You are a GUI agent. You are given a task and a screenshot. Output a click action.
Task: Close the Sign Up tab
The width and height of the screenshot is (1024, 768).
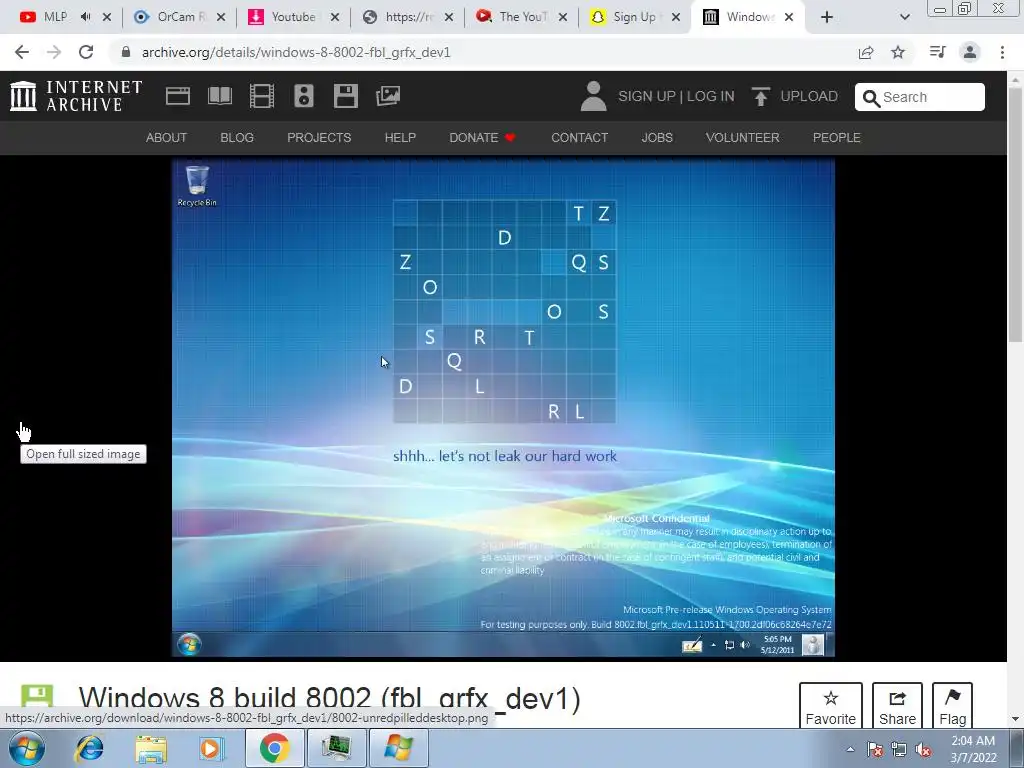click(x=677, y=17)
